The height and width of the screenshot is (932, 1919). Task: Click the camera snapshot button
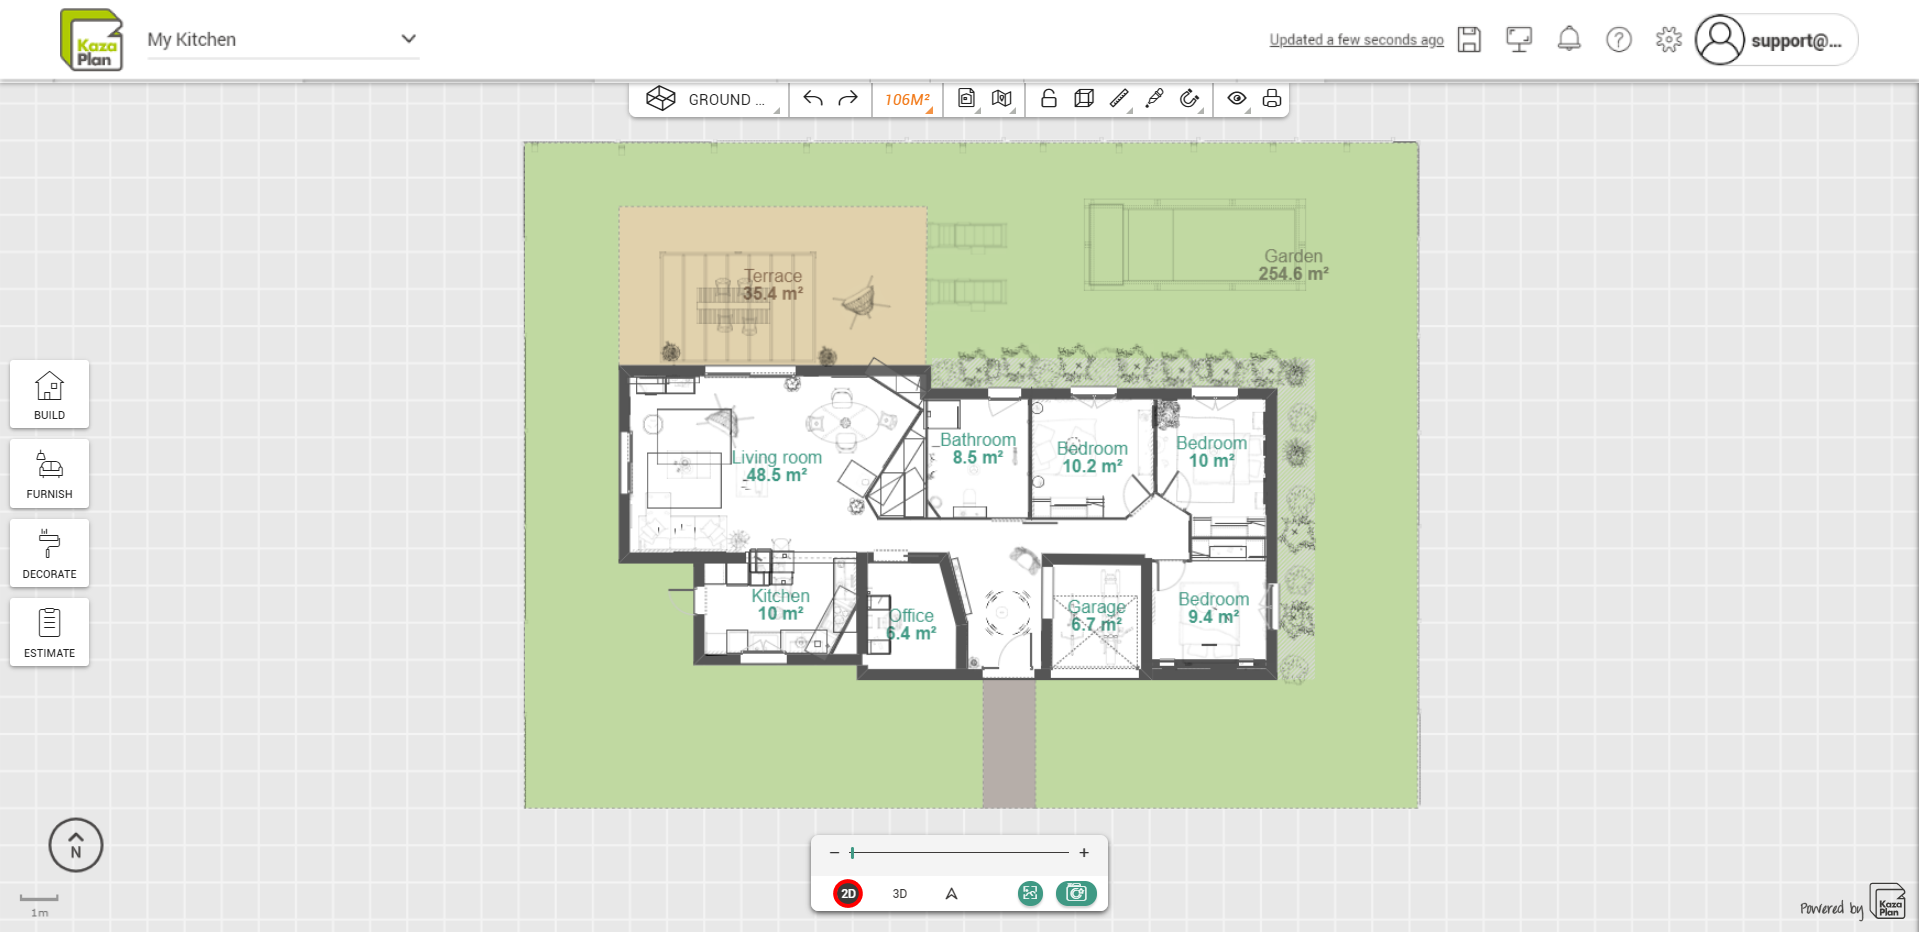tap(1076, 893)
